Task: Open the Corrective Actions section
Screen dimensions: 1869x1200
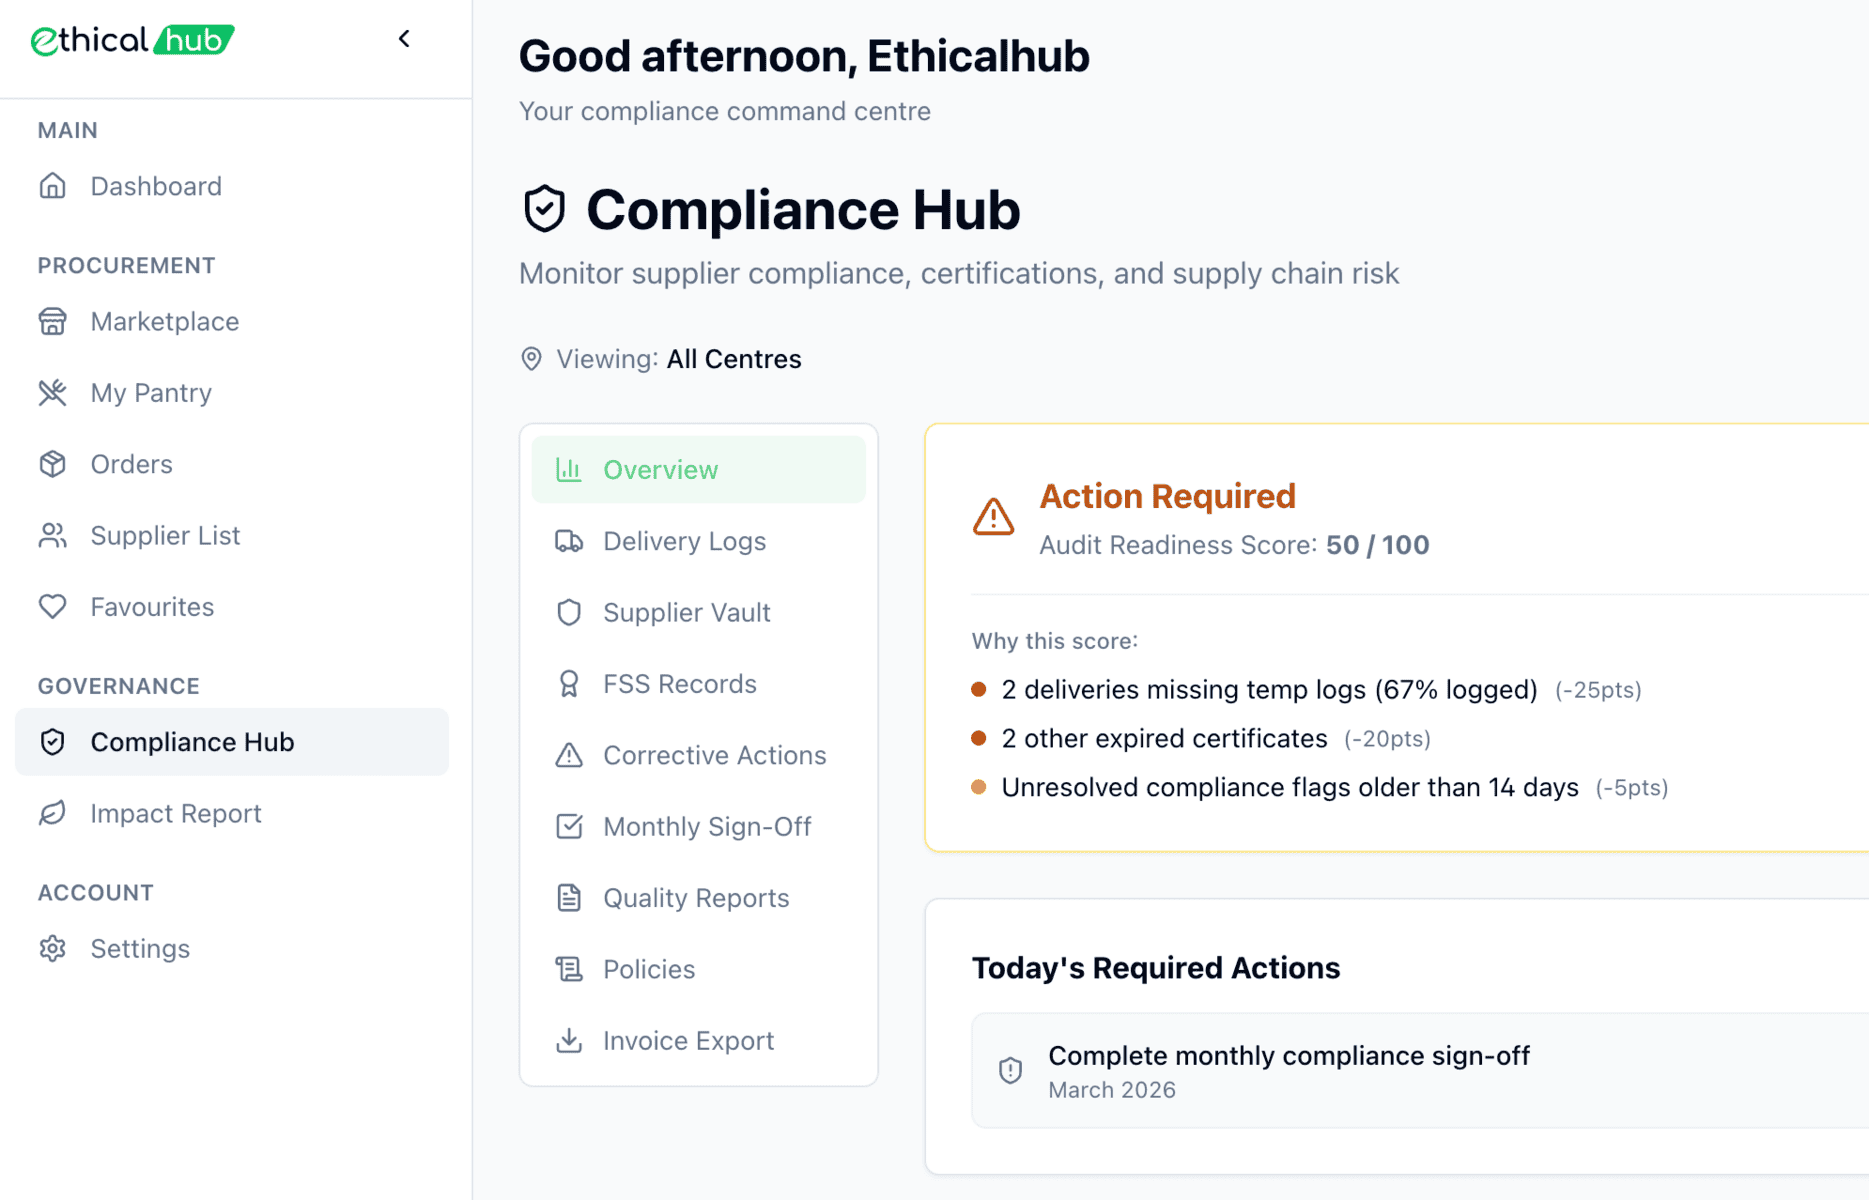Action: point(714,755)
